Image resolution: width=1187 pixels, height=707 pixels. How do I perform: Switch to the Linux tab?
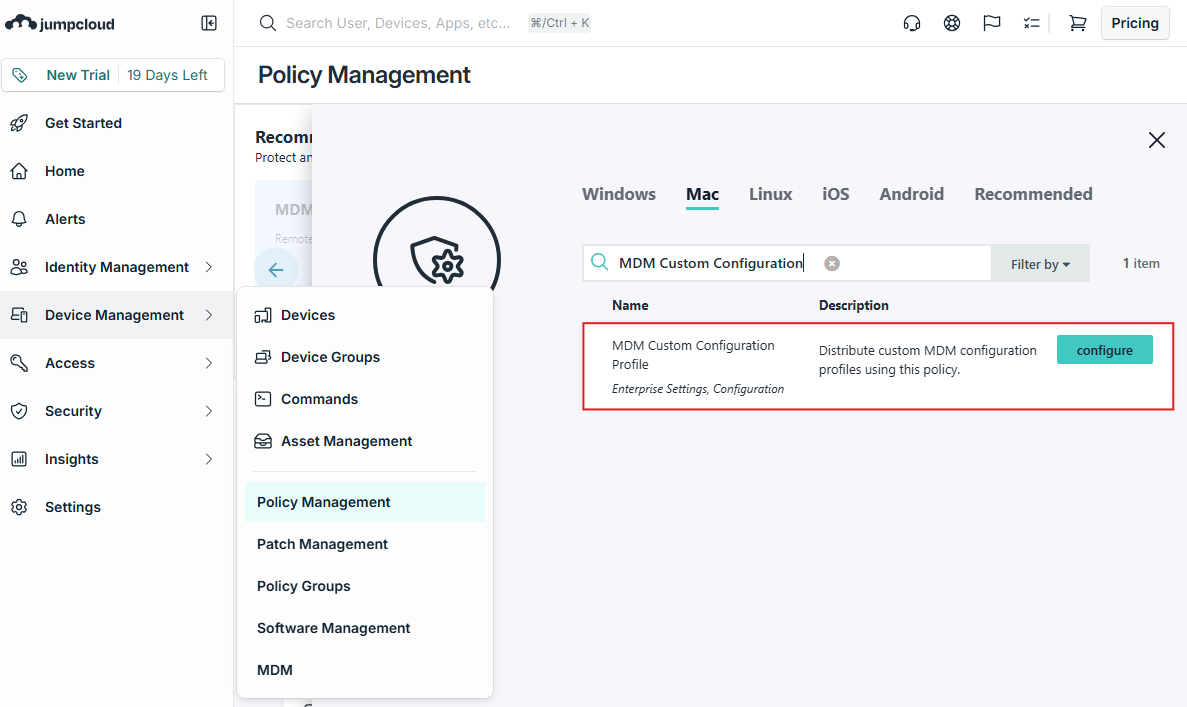click(771, 194)
